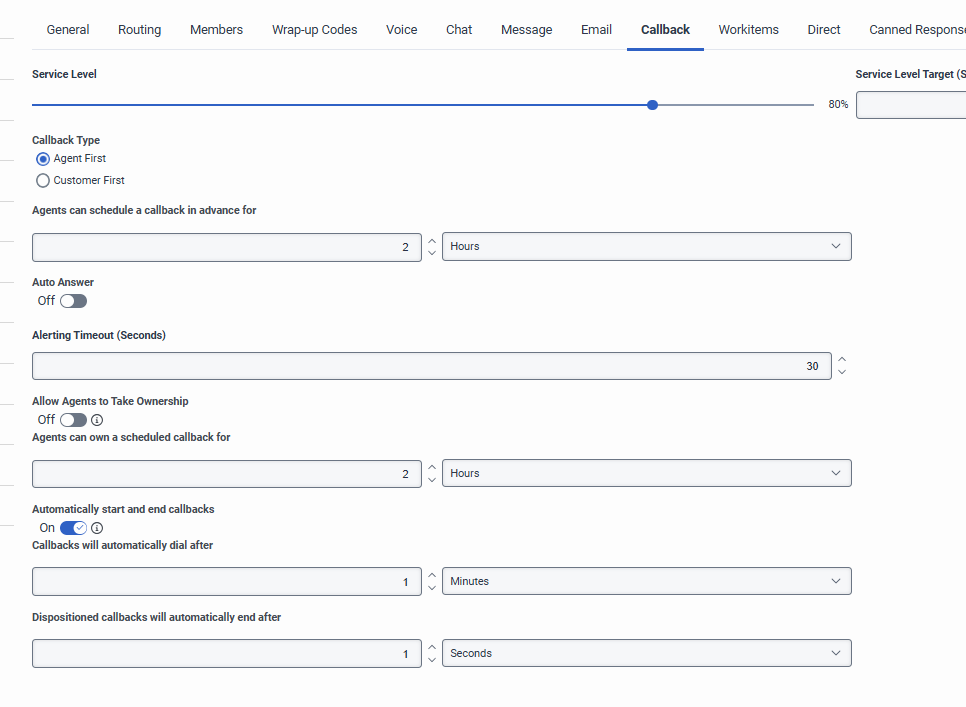Increase the Alerting Timeout seconds value

click(842, 360)
